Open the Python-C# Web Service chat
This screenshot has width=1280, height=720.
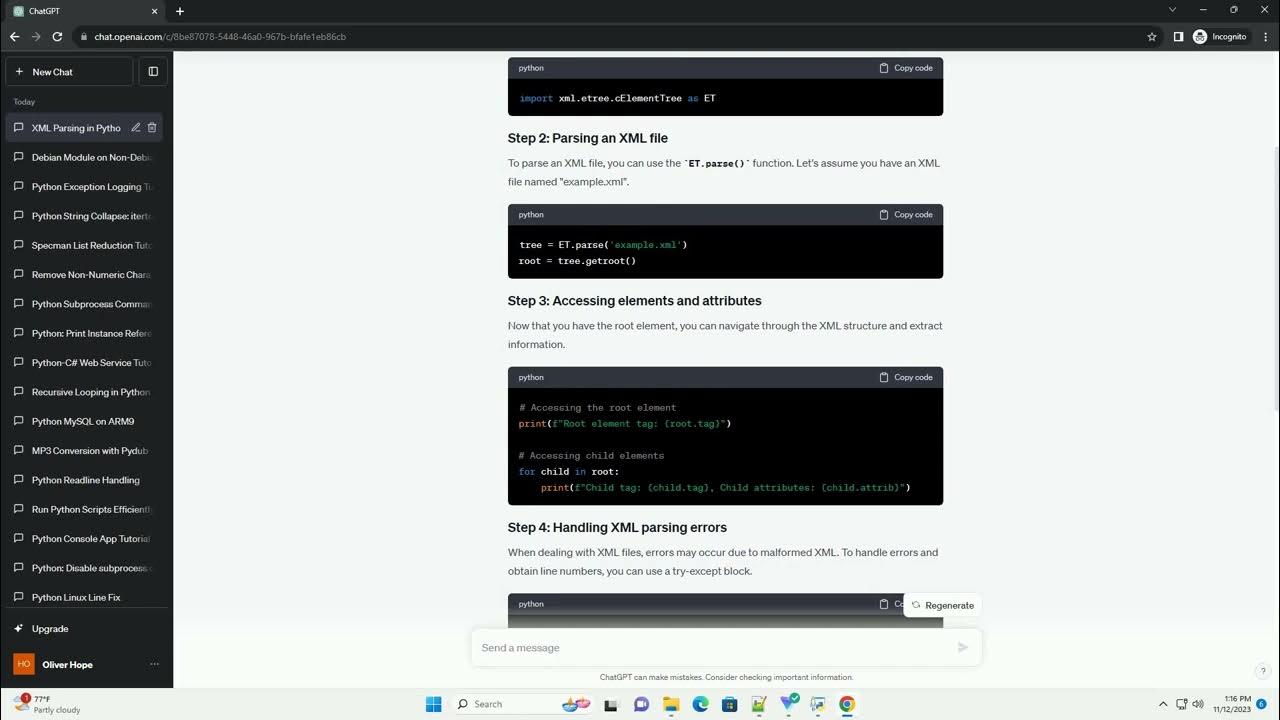point(84,363)
